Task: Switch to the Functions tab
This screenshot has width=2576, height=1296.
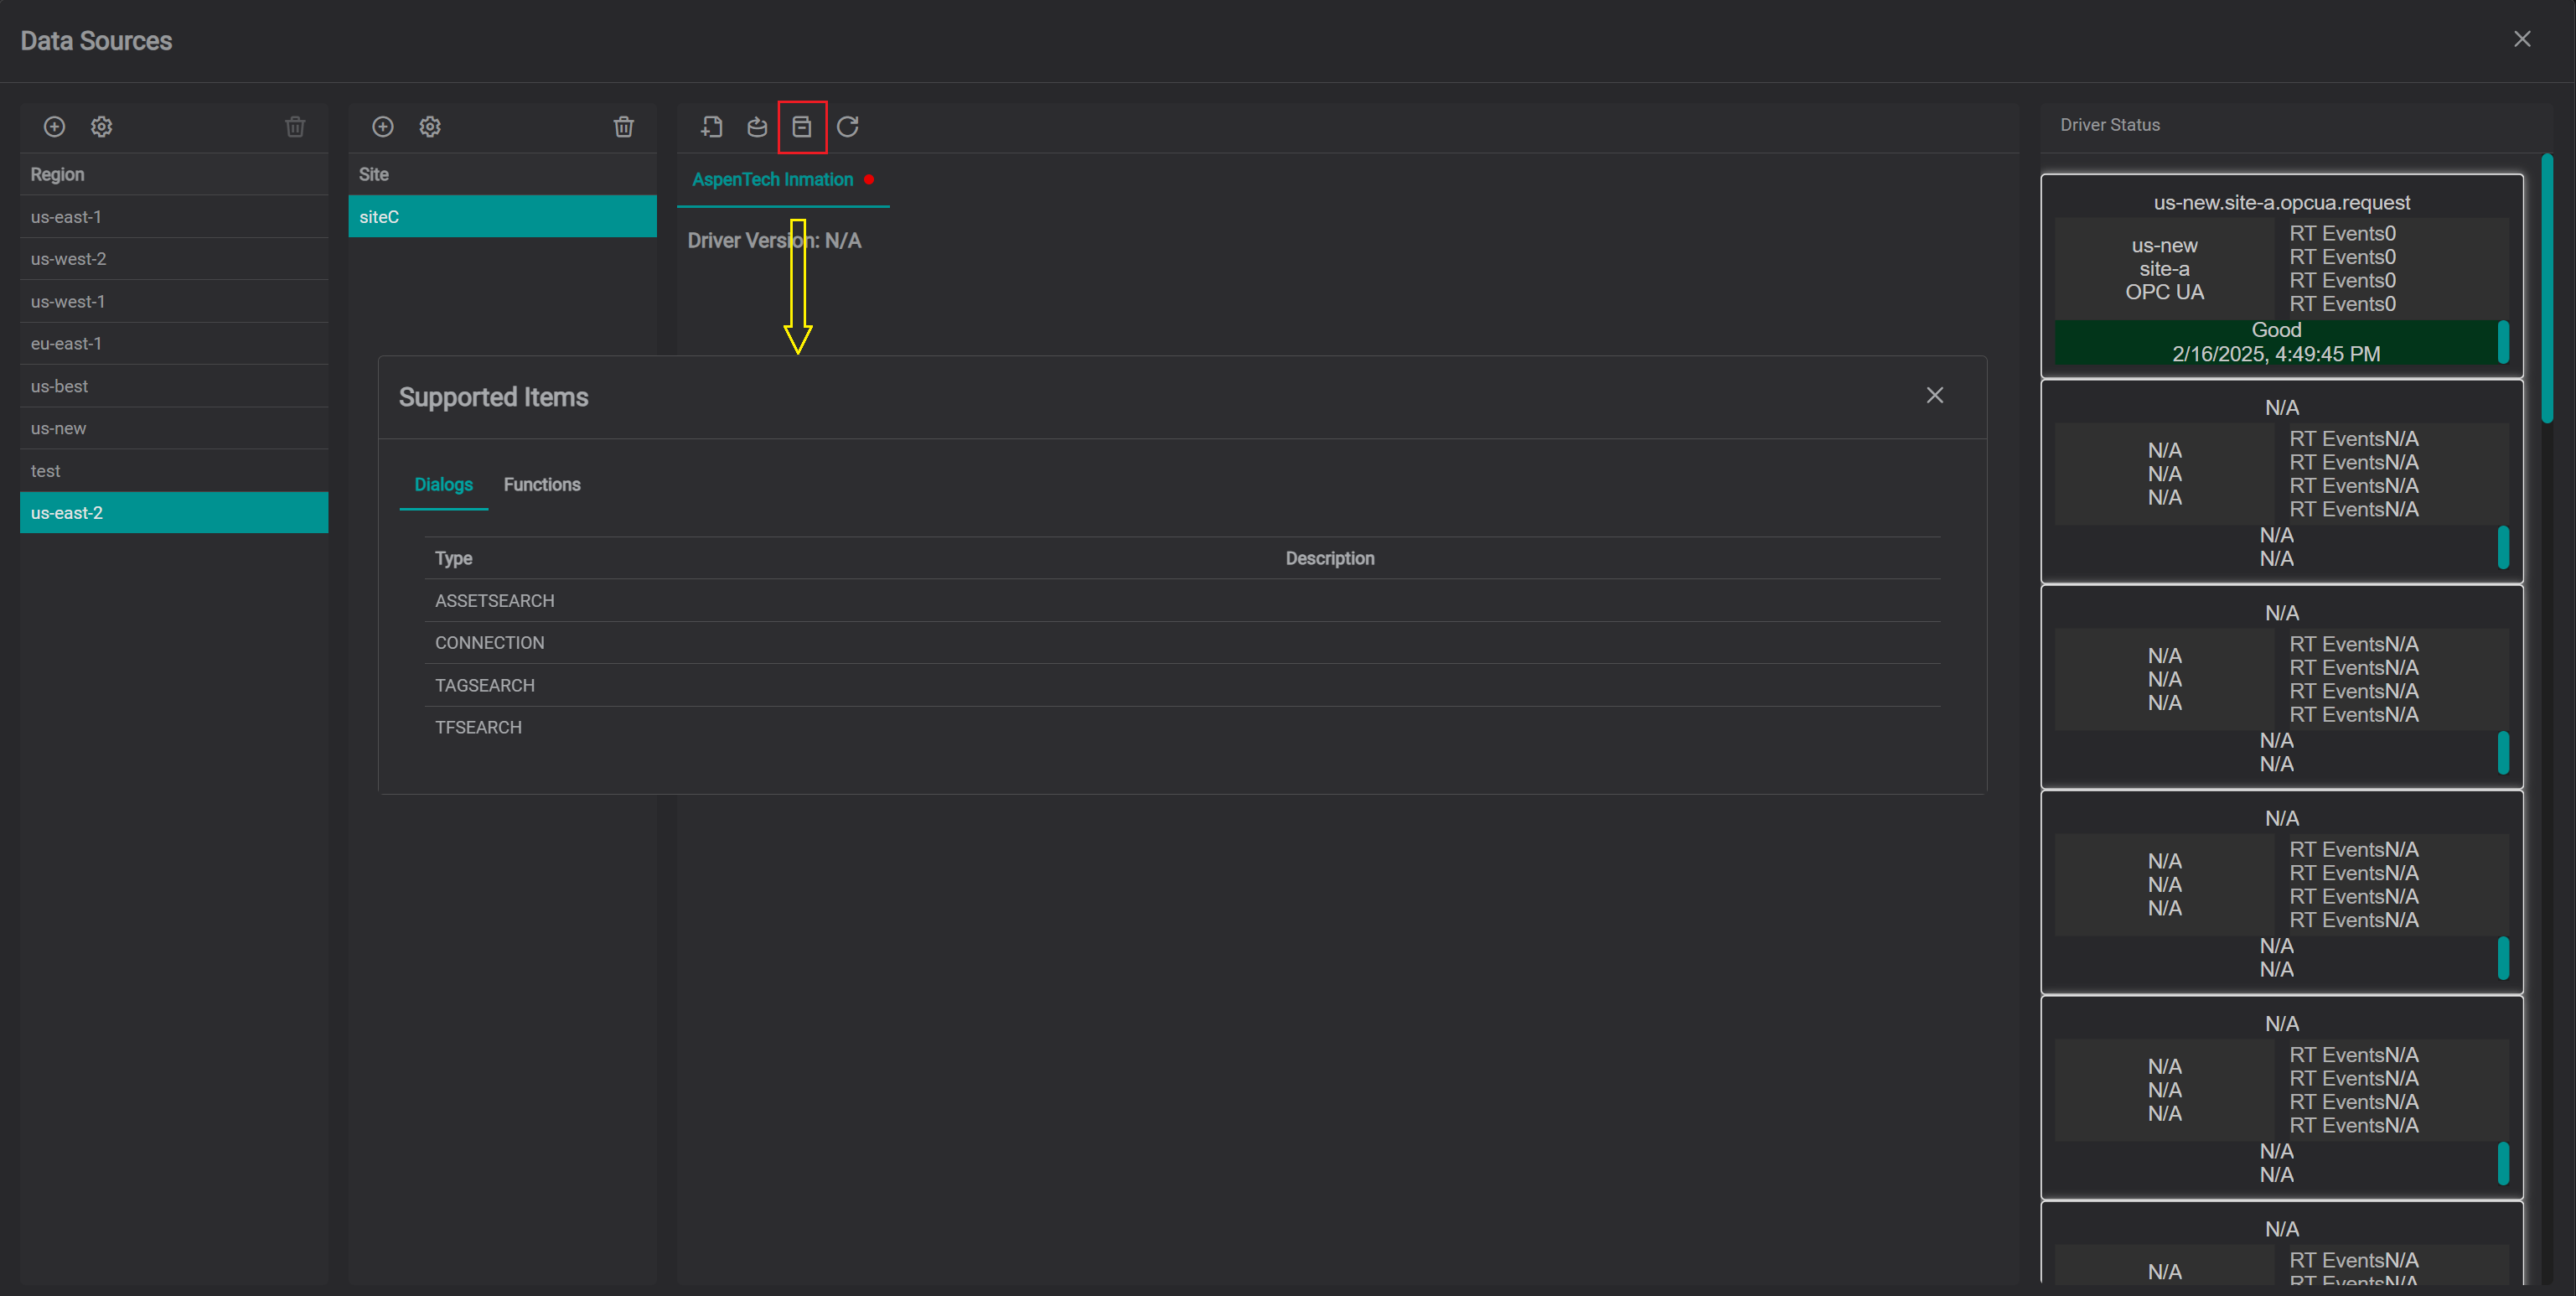Action: 542,485
